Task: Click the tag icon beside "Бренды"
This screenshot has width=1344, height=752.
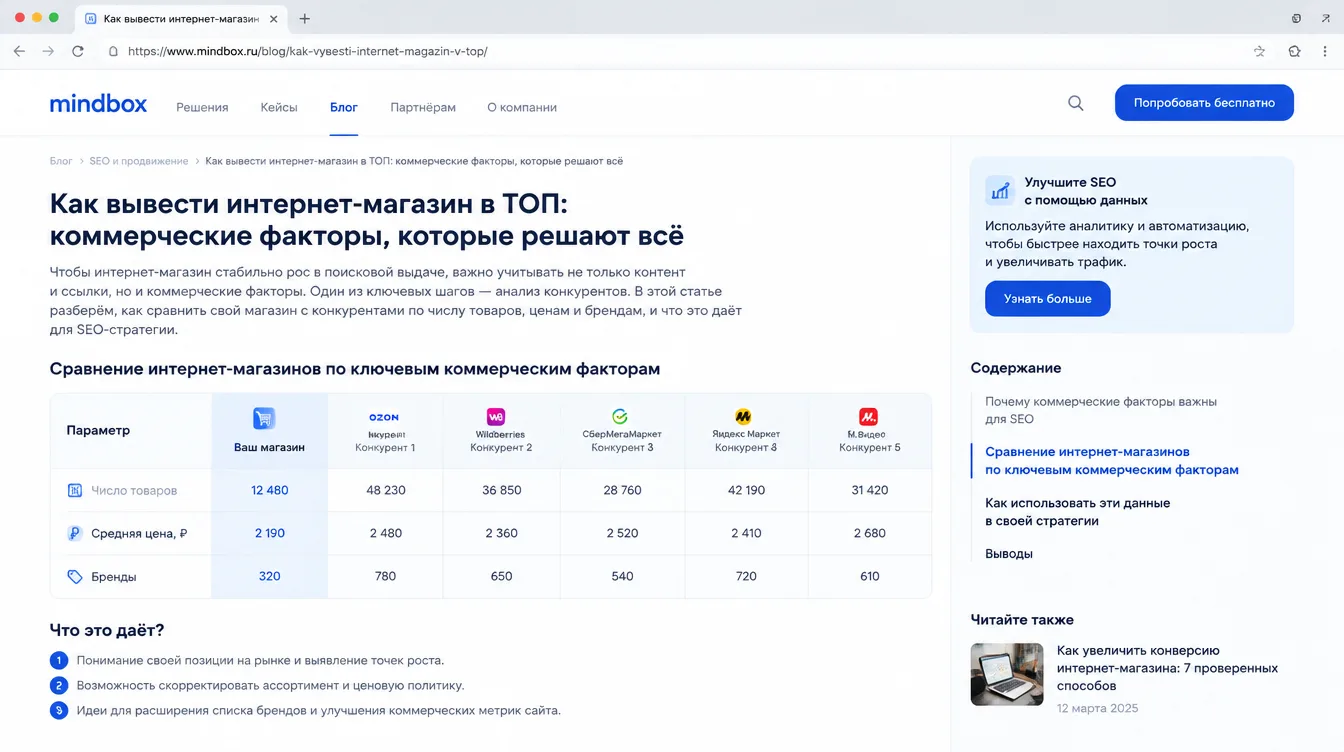Action: (x=74, y=577)
